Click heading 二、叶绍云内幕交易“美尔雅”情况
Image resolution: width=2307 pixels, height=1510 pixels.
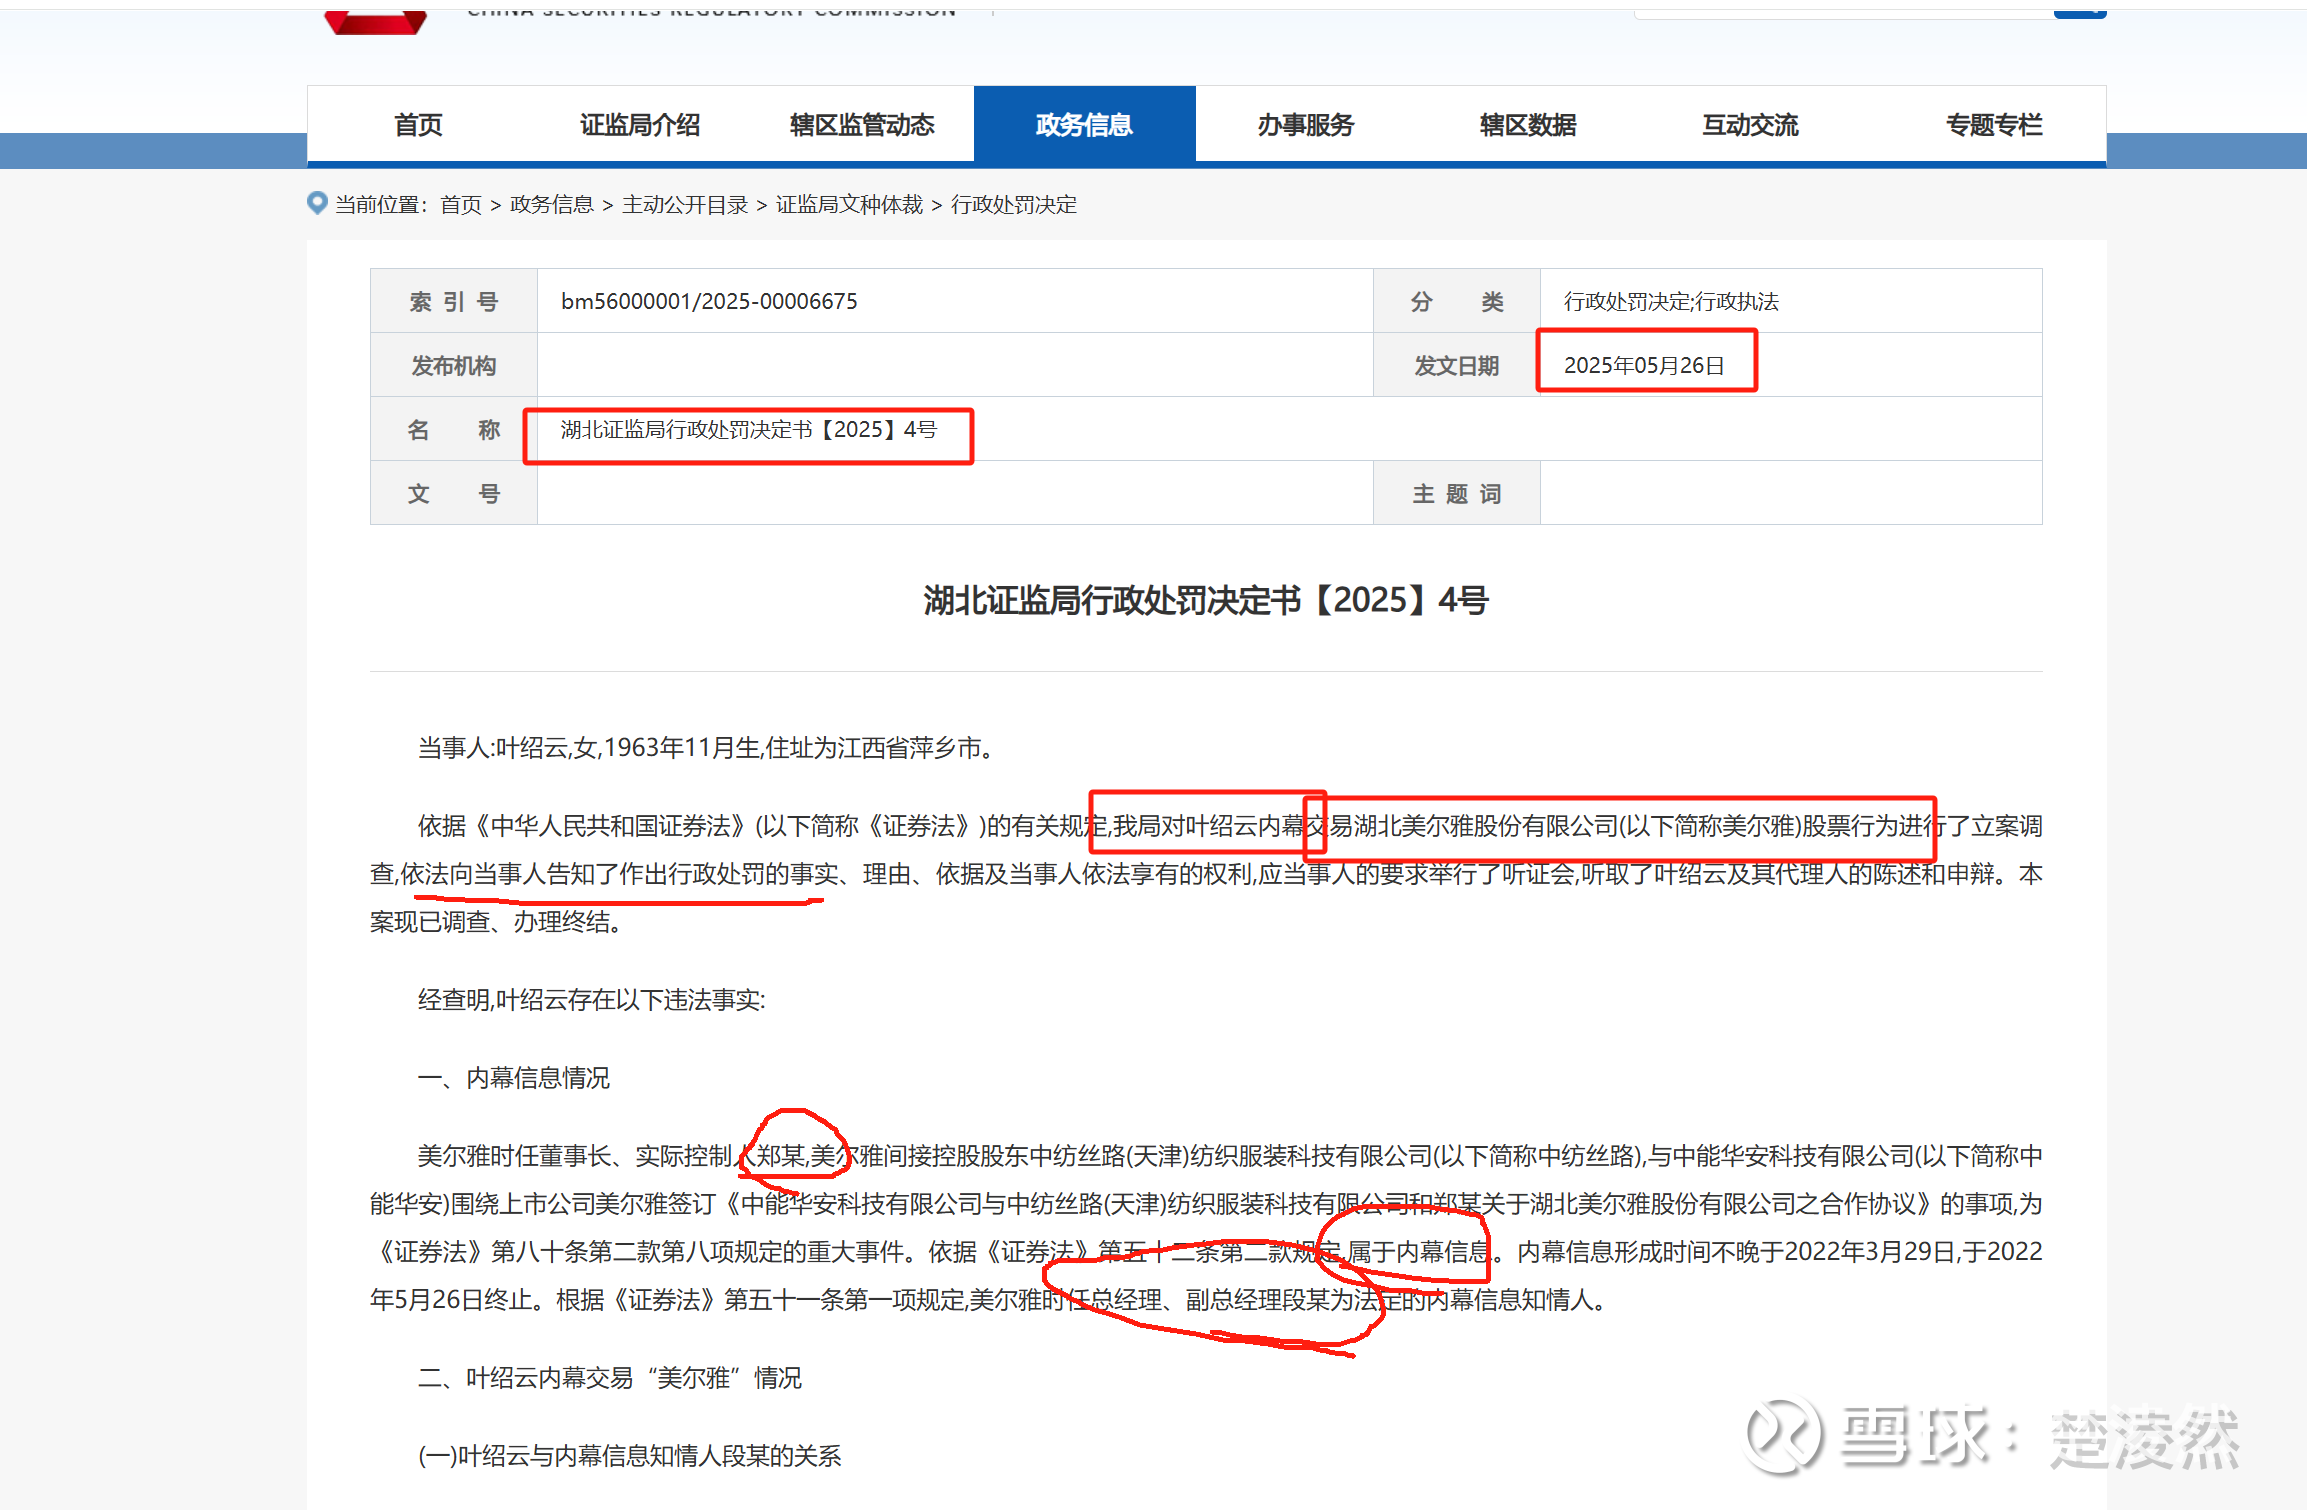610,1378
